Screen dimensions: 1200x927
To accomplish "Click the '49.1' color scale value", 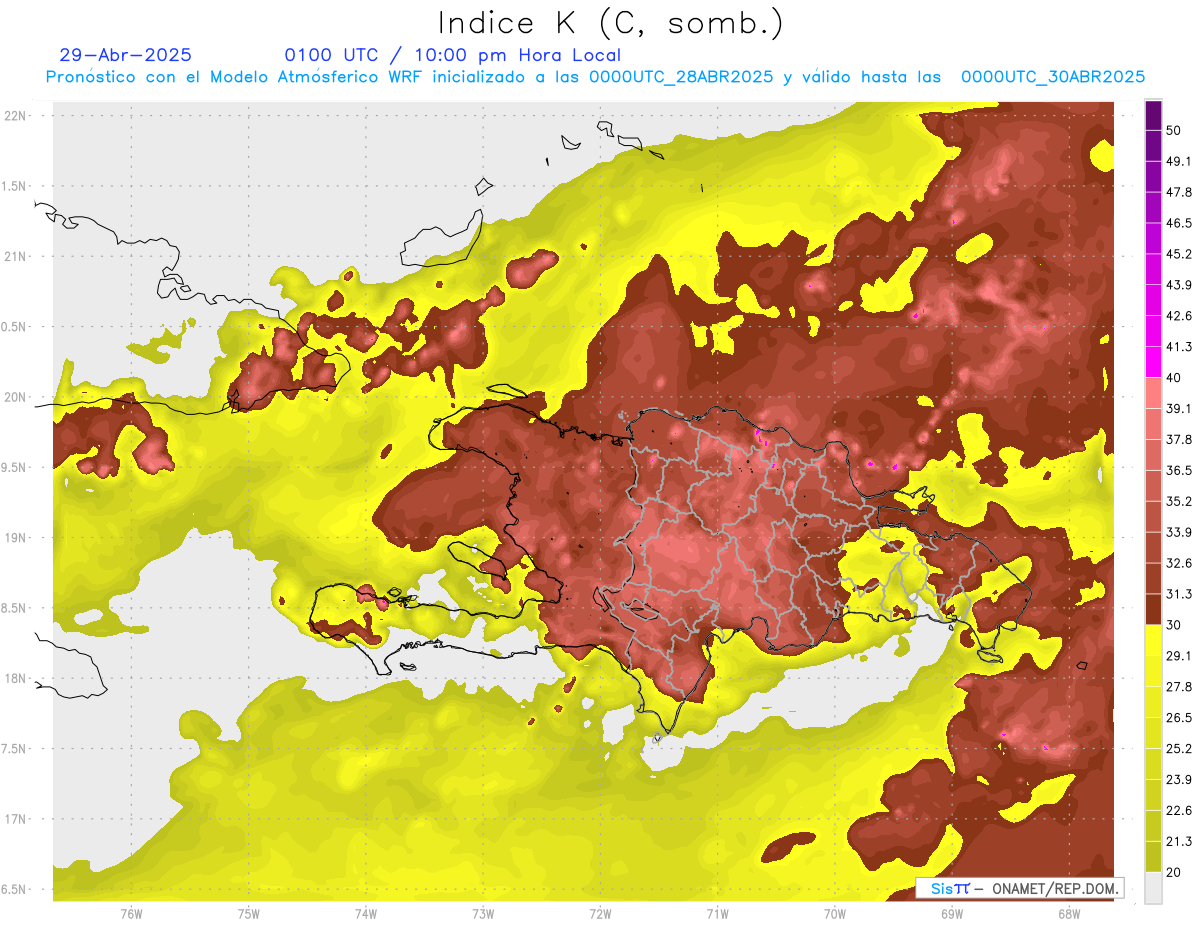I will click(1179, 161).
